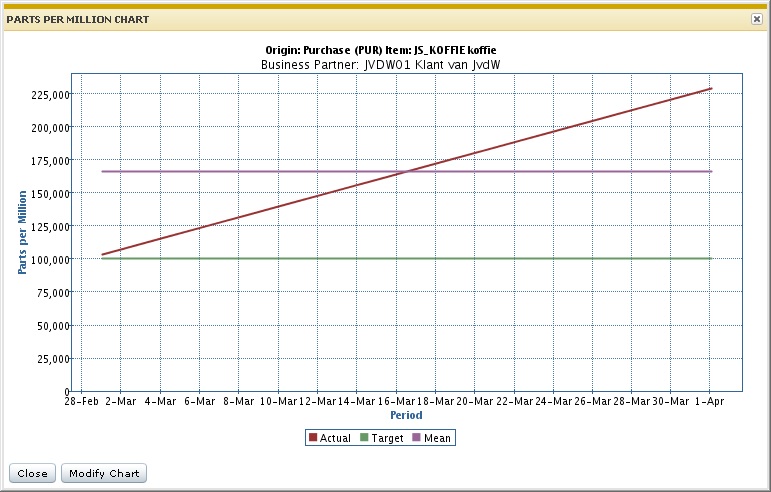Click the 1-Apr tick label on the x-axis
Image resolution: width=771 pixels, height=492 pixels.
coord(709,400)
